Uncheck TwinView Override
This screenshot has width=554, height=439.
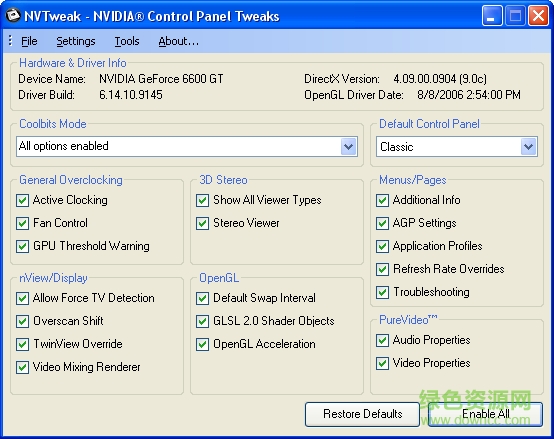(x=23, y=344)
